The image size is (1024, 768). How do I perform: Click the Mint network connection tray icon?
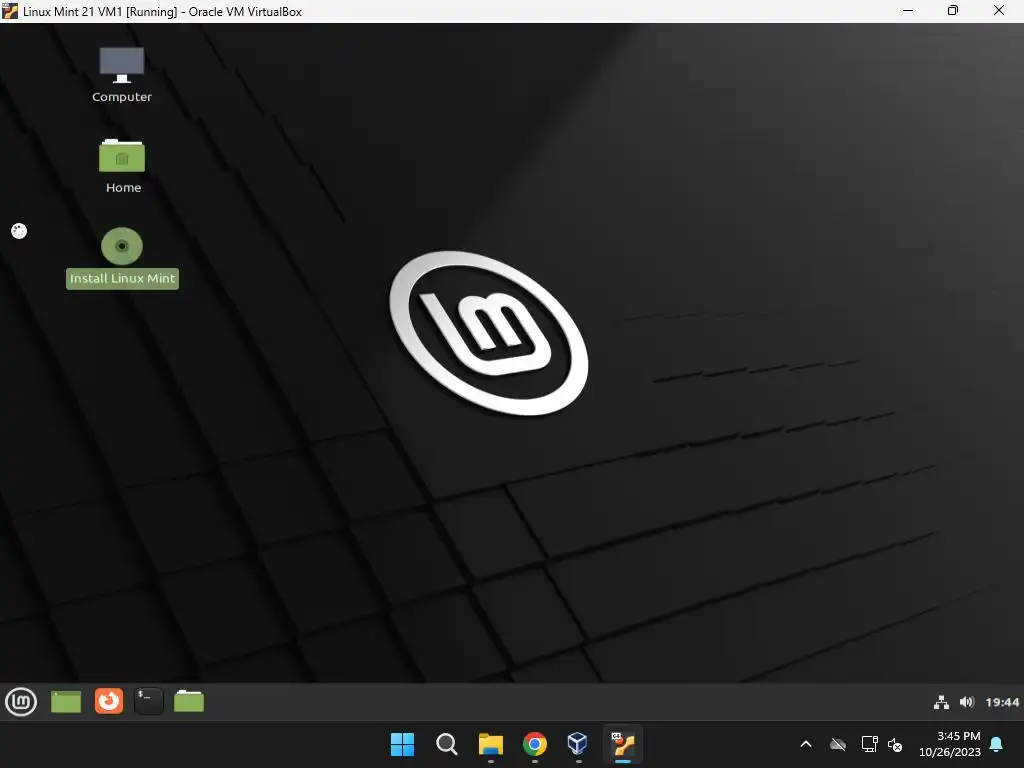coord(941,702)
